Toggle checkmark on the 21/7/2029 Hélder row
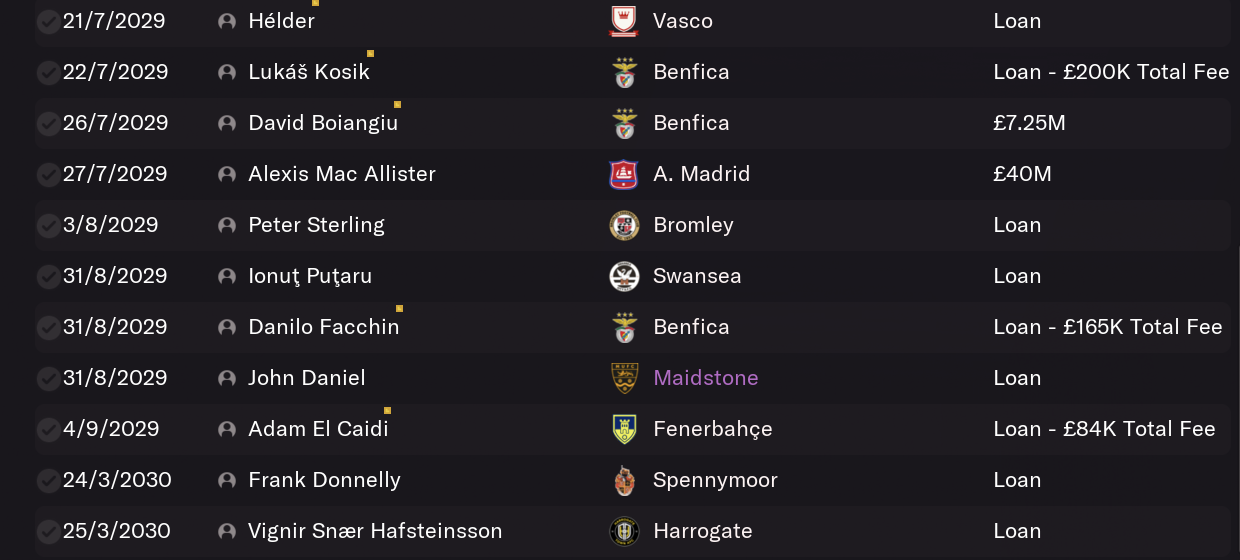 click(48, 22)
